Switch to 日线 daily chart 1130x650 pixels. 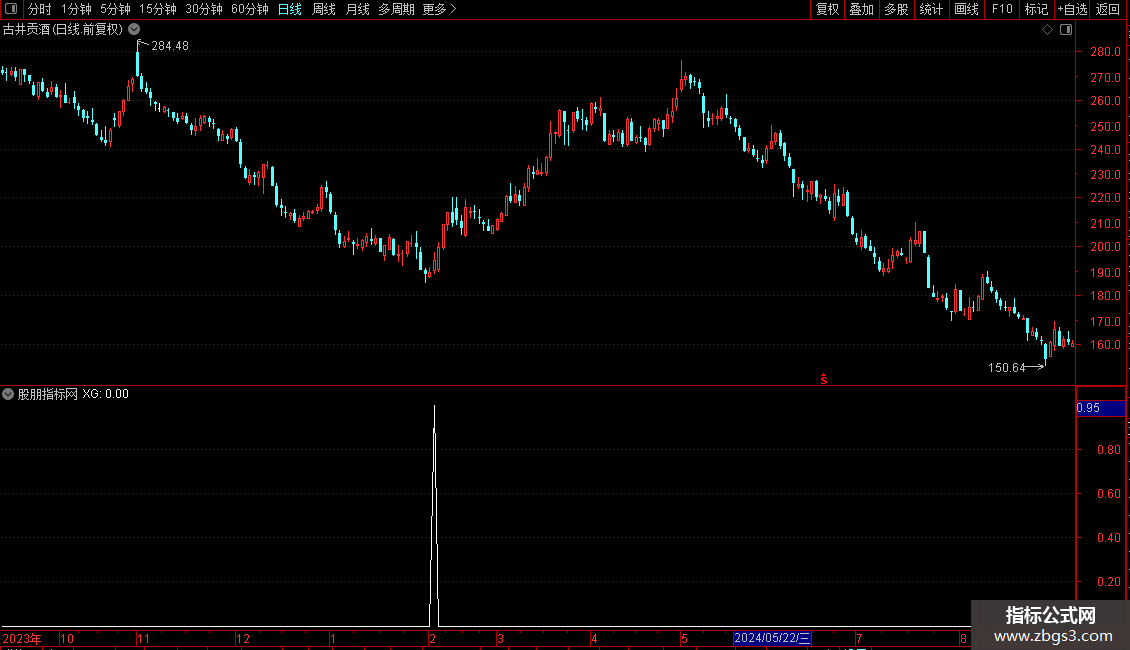tap(290, 9)
